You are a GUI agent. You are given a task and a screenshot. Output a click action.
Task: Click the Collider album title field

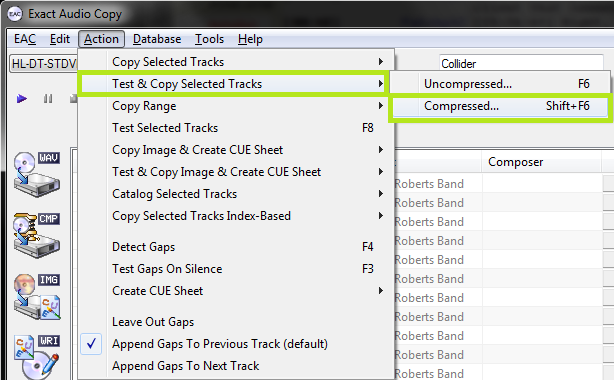click(x=521, y=63)
